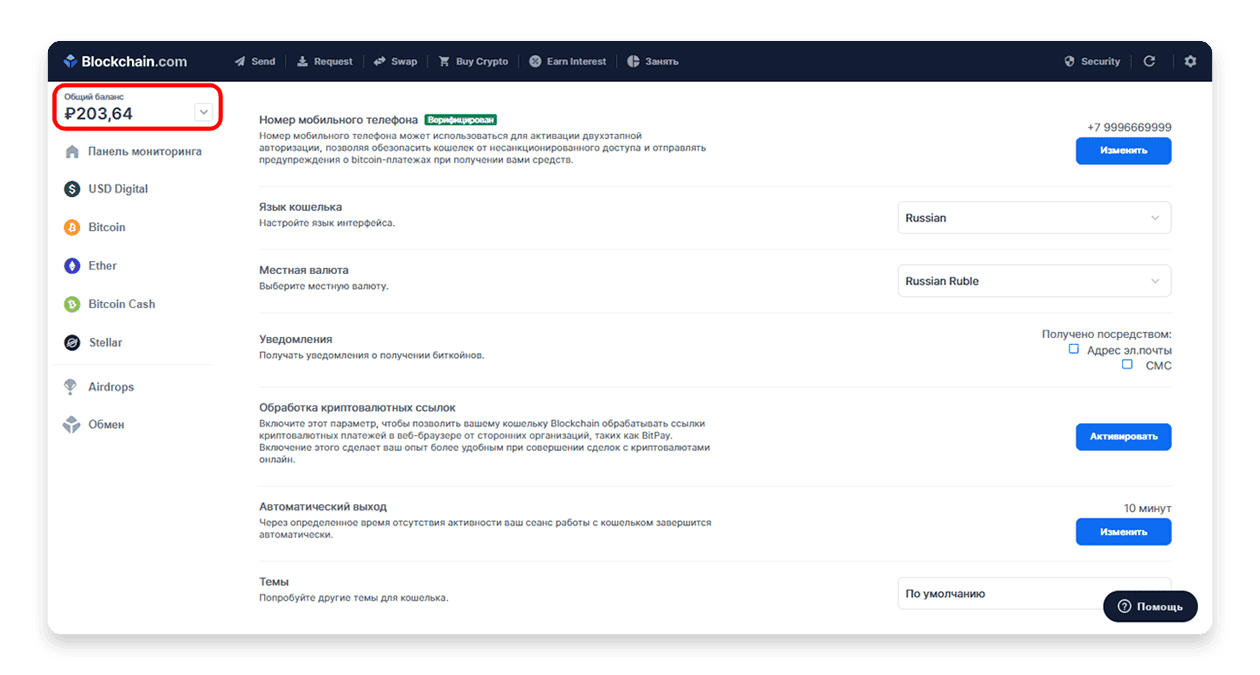
Task: Go to Панель мониторинга in sidebar
Action: pyautogui.click(x=135, y=152)
